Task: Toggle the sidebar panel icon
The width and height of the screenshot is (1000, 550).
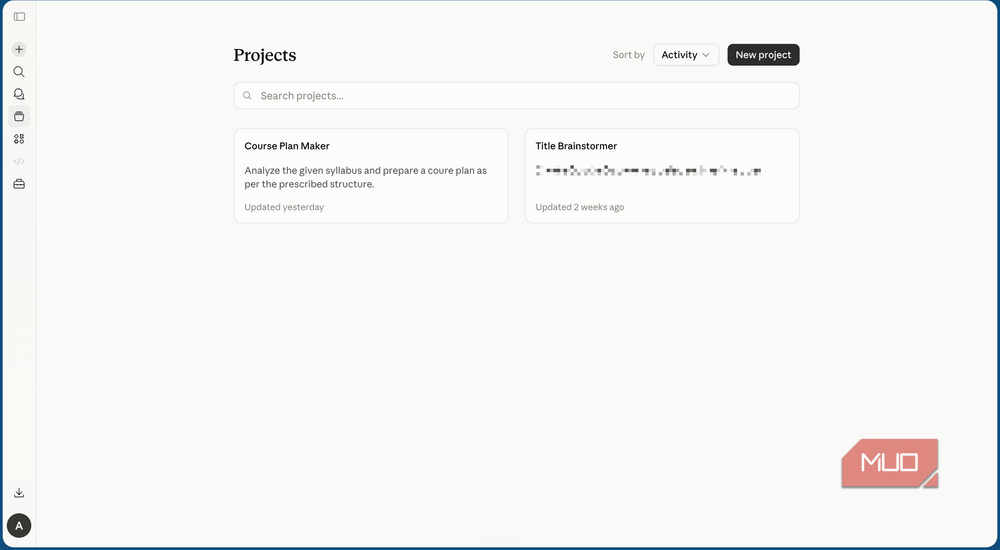Action: (x=19, y=17)
